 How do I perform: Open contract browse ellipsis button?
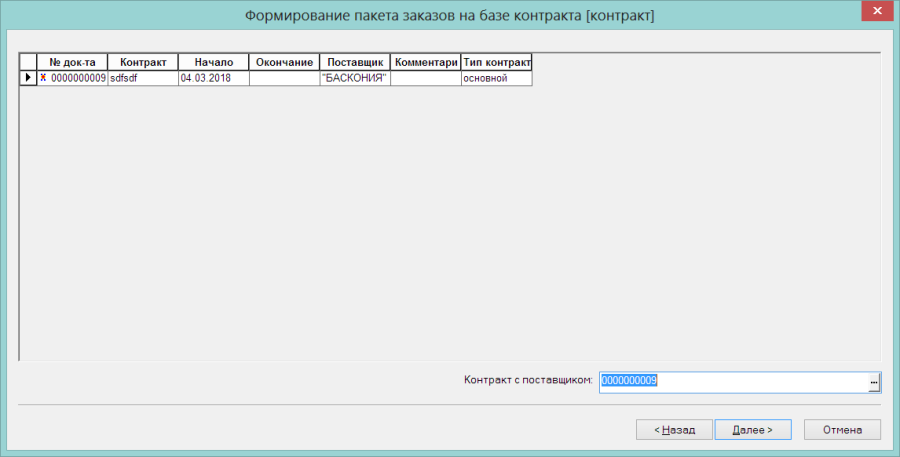874,382
